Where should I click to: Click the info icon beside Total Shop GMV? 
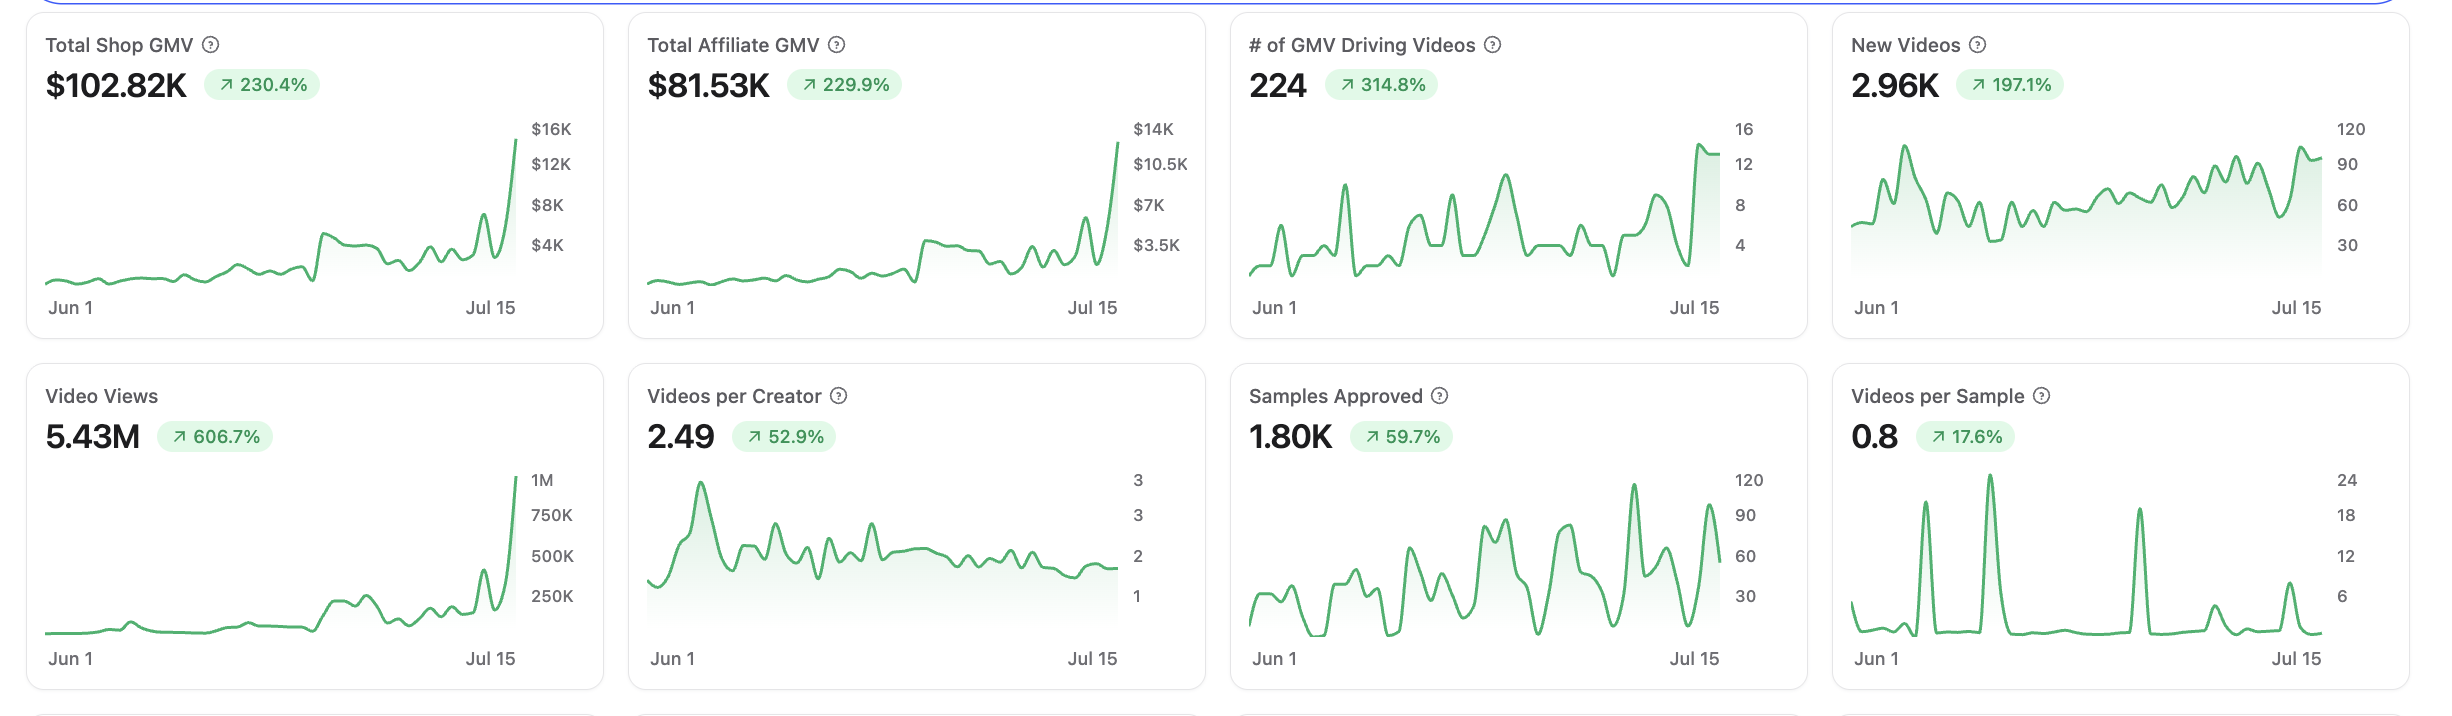[x=210, y=45]
